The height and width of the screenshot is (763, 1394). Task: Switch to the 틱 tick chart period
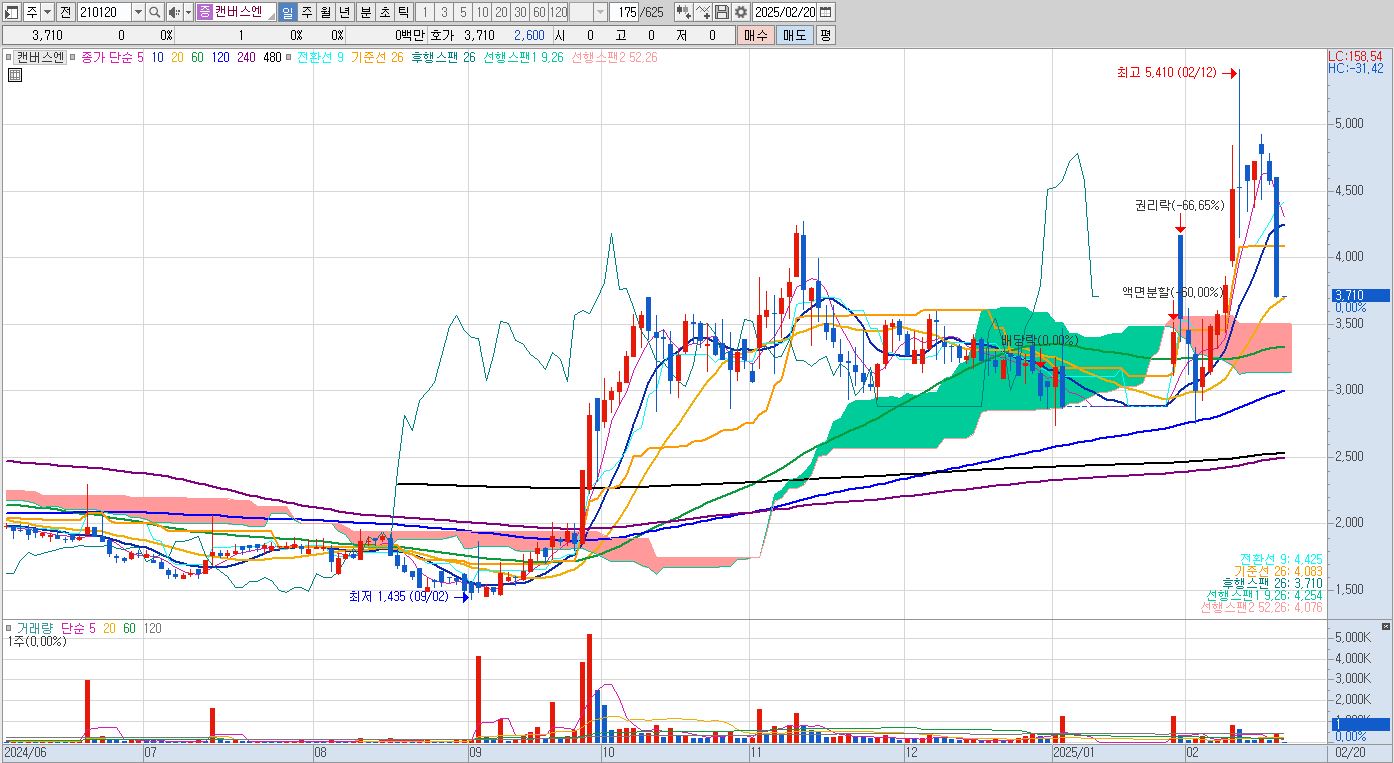[404, 12]
